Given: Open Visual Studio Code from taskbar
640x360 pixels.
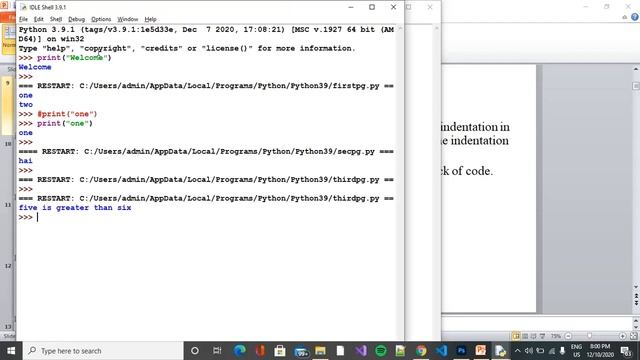Looking at the screenshot, I should coord(441,351).
